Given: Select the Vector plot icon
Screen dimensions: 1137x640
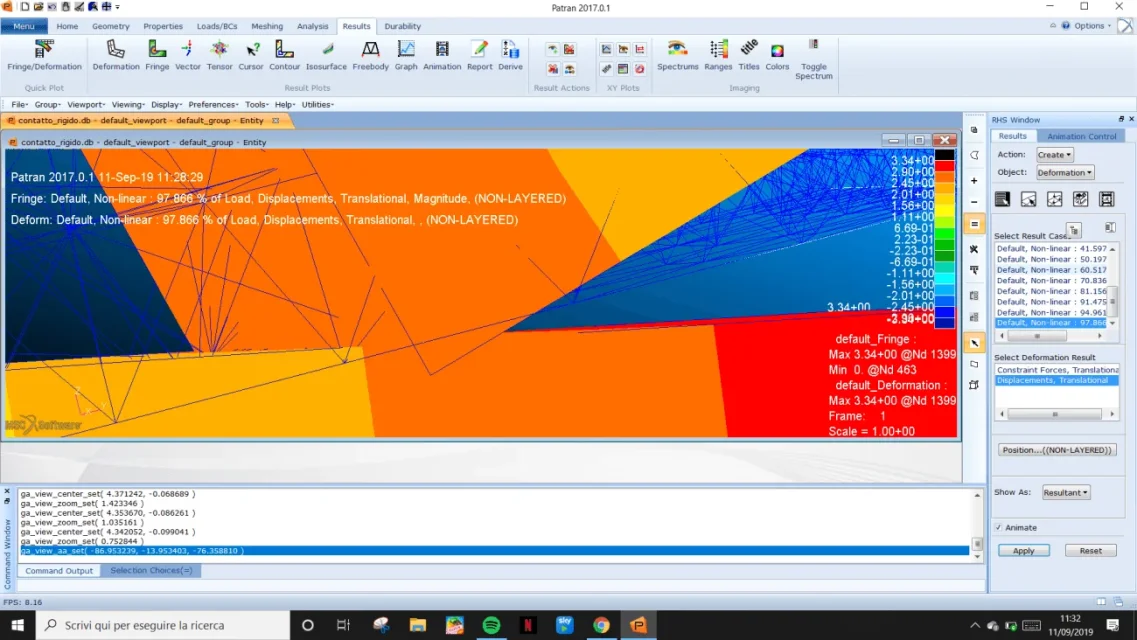Looking at the screenshot, I should pyautogui.click(x=187, y=56).
